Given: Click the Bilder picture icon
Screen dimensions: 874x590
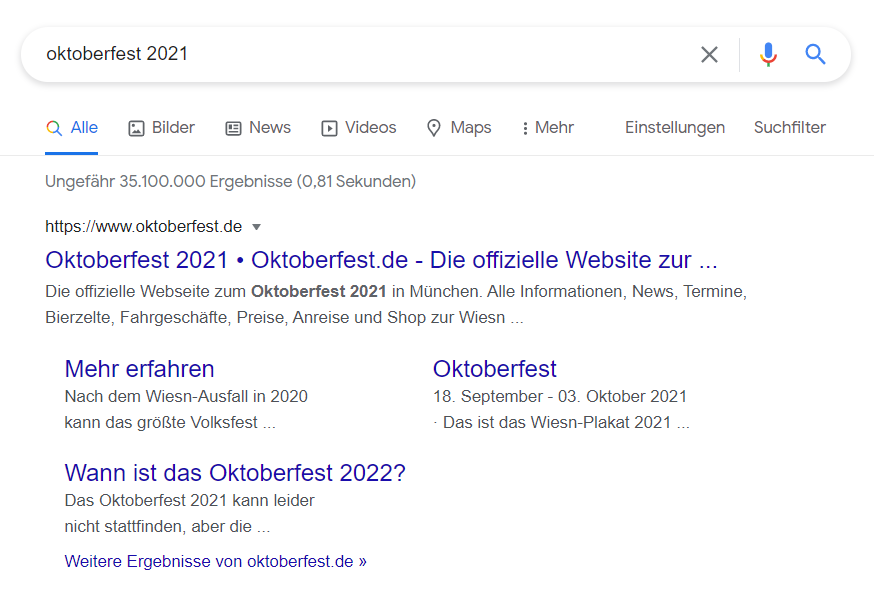Looking at the screenshot, I should (x=137, y=128).
